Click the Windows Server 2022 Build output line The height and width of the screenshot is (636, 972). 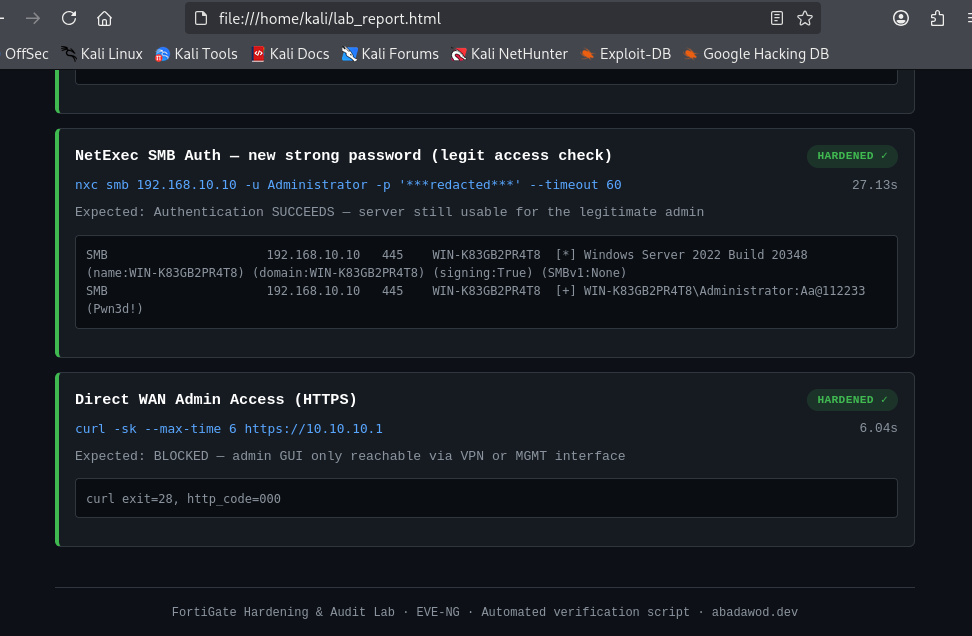[x=446, y=255]
